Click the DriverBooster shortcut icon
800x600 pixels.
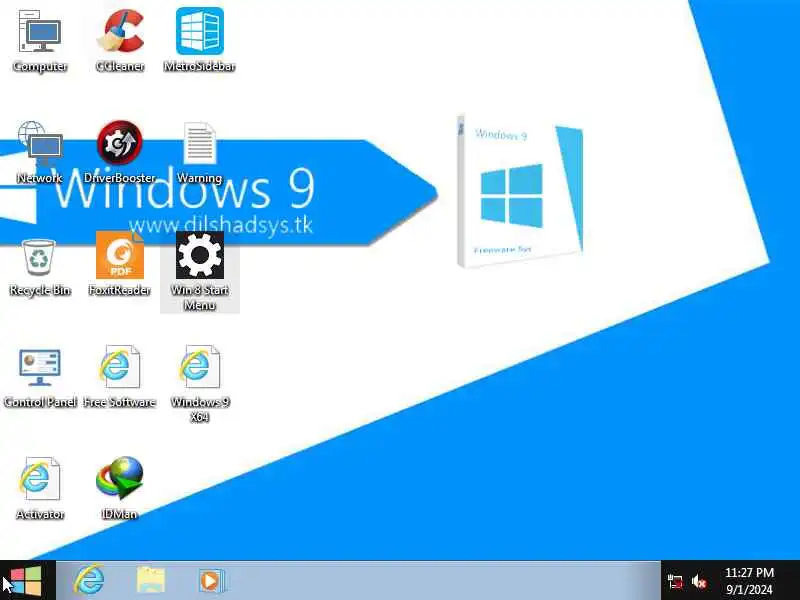120,143
